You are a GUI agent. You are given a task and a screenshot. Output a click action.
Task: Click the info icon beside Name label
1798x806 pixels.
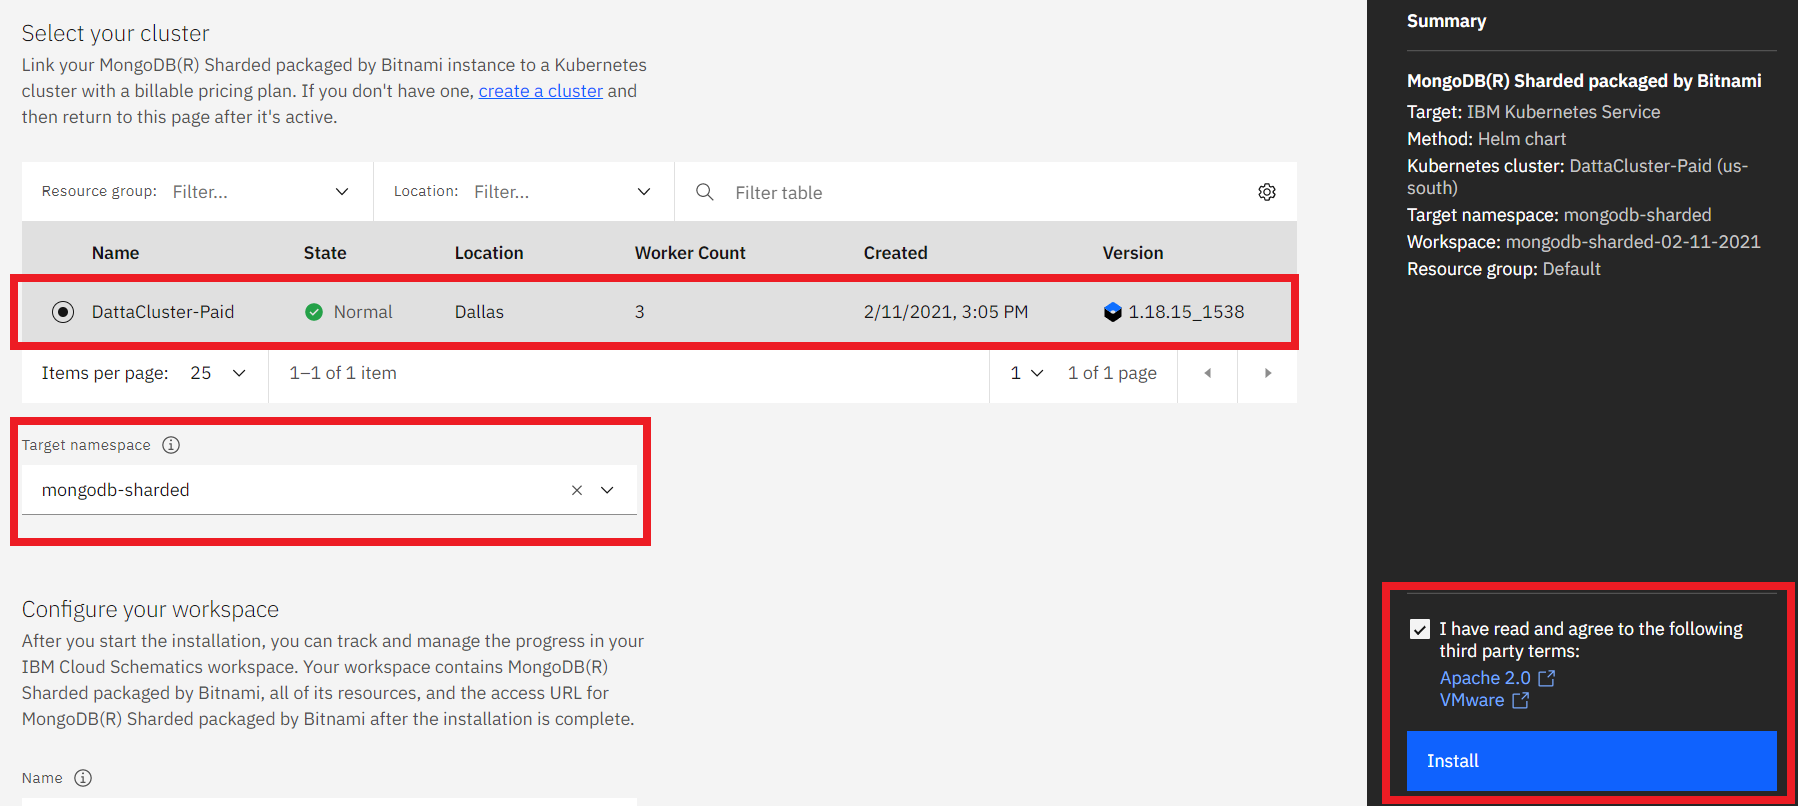(83, 778)
